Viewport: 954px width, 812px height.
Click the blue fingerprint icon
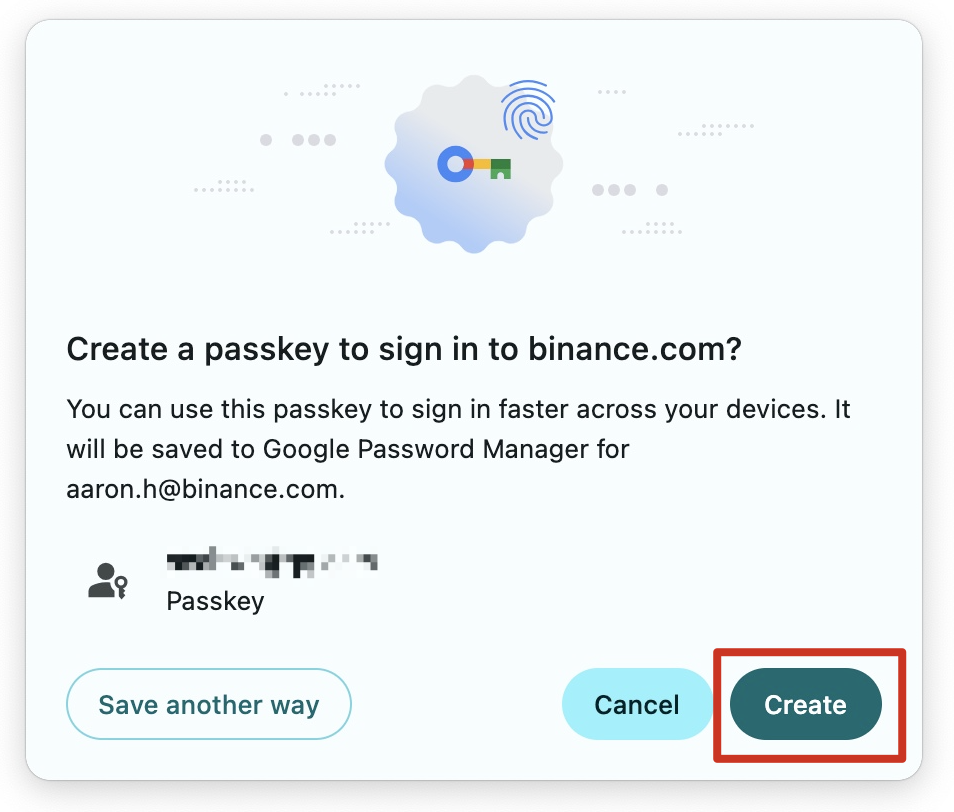click(x=527, y=112)
